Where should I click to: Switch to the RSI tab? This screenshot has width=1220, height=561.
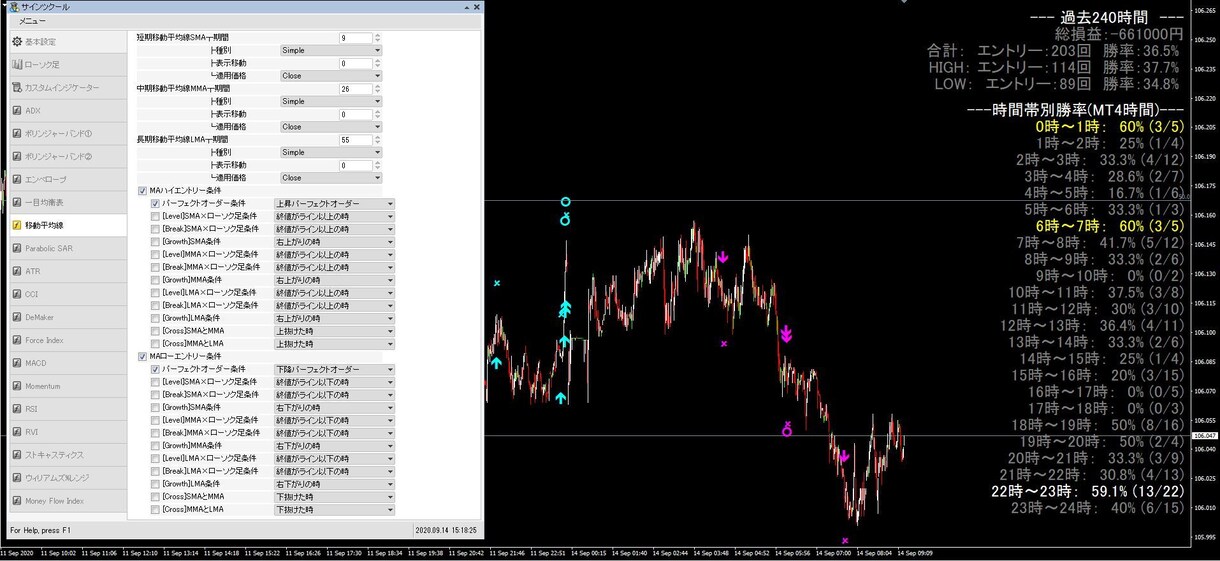coord(67,409)
